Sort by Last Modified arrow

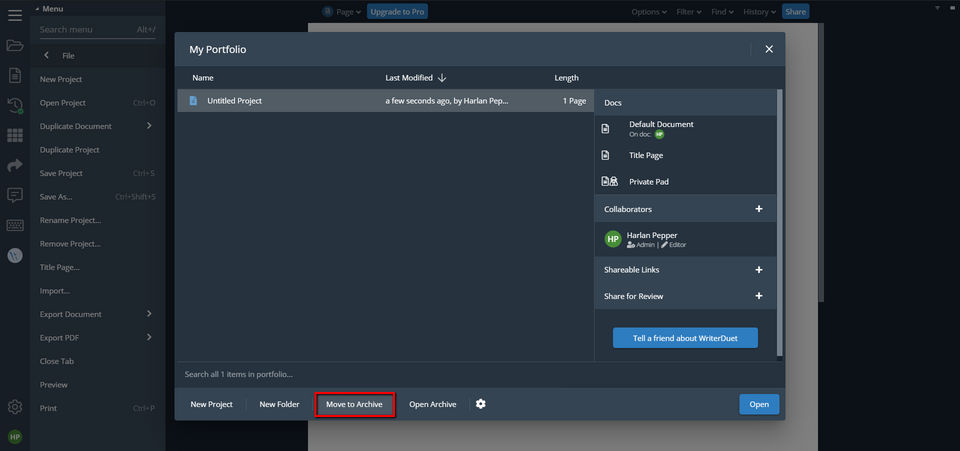[x=442, y=78]
